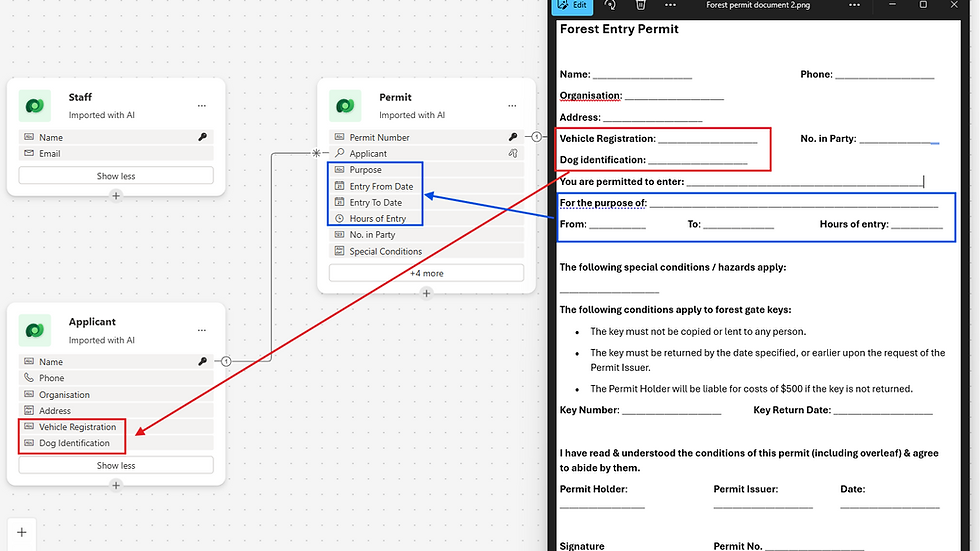The height and width of the screenshot is (551, 980).
Task: Click the key icon on Applicant Name row
Action: [x=202, y=361]
